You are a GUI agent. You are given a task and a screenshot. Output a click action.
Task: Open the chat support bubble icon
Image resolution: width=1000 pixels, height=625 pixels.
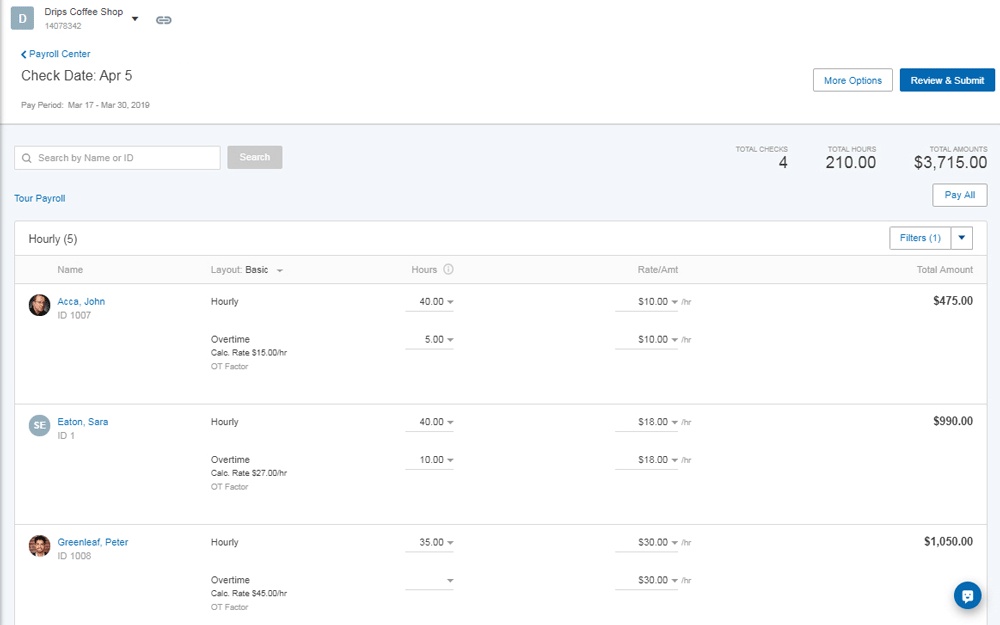tap(967, 595)
